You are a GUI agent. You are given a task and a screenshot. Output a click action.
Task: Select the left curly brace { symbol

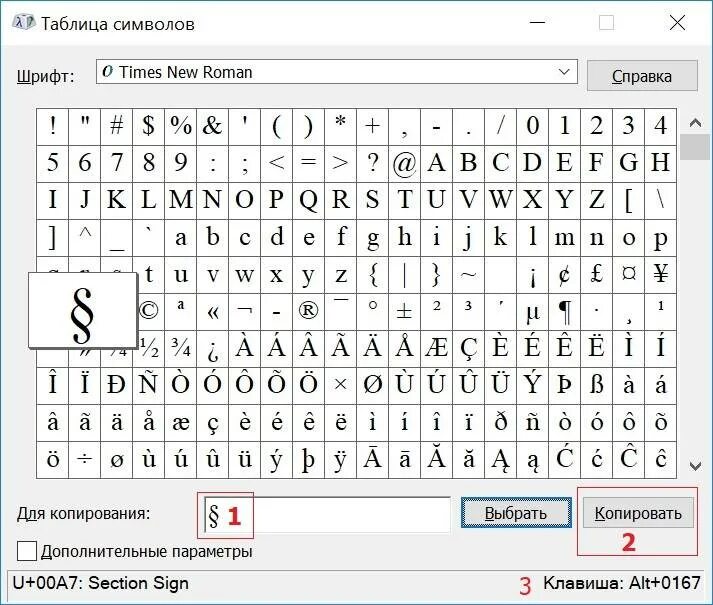(372, 275)
